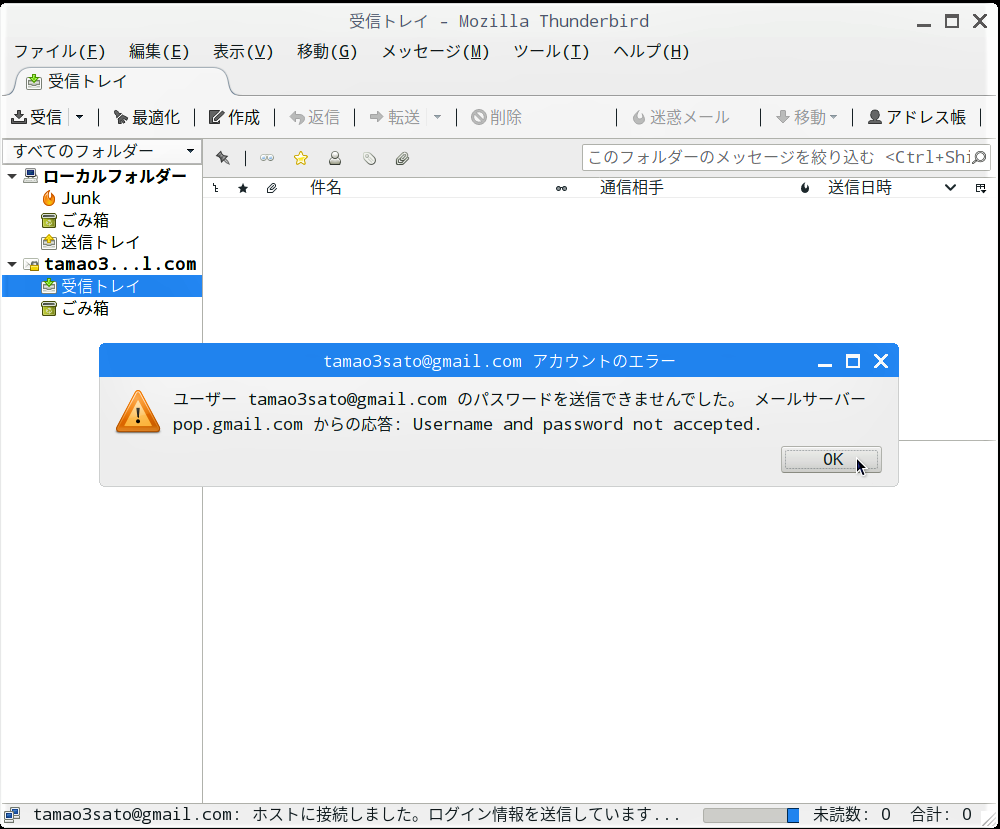This screenshot has height=829, width=1000.
Task: Open the ファイル(F) menu
Action: tap(59, 52)
